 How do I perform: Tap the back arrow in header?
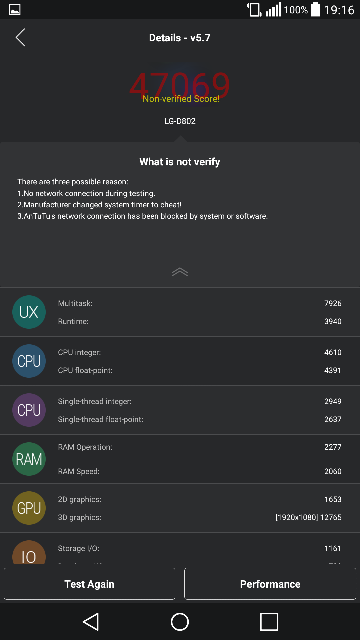coord(20,37)
